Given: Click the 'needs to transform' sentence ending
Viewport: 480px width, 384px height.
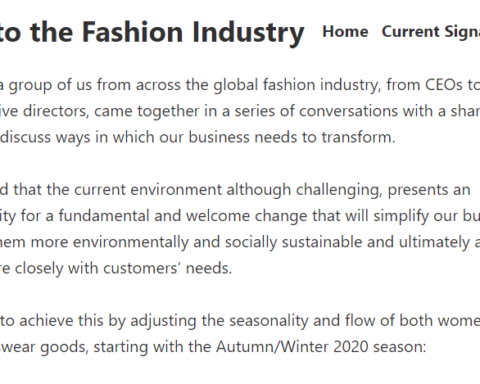Looking at the screenshot, I should point(325,137).
